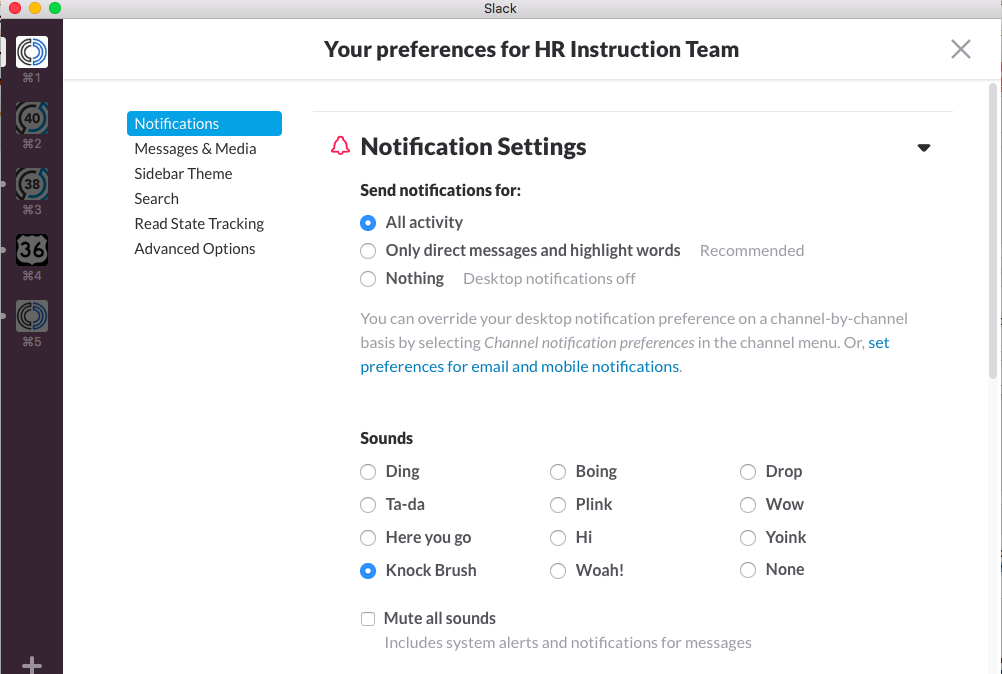Open the Advanced Options tab

pos(195,249)
